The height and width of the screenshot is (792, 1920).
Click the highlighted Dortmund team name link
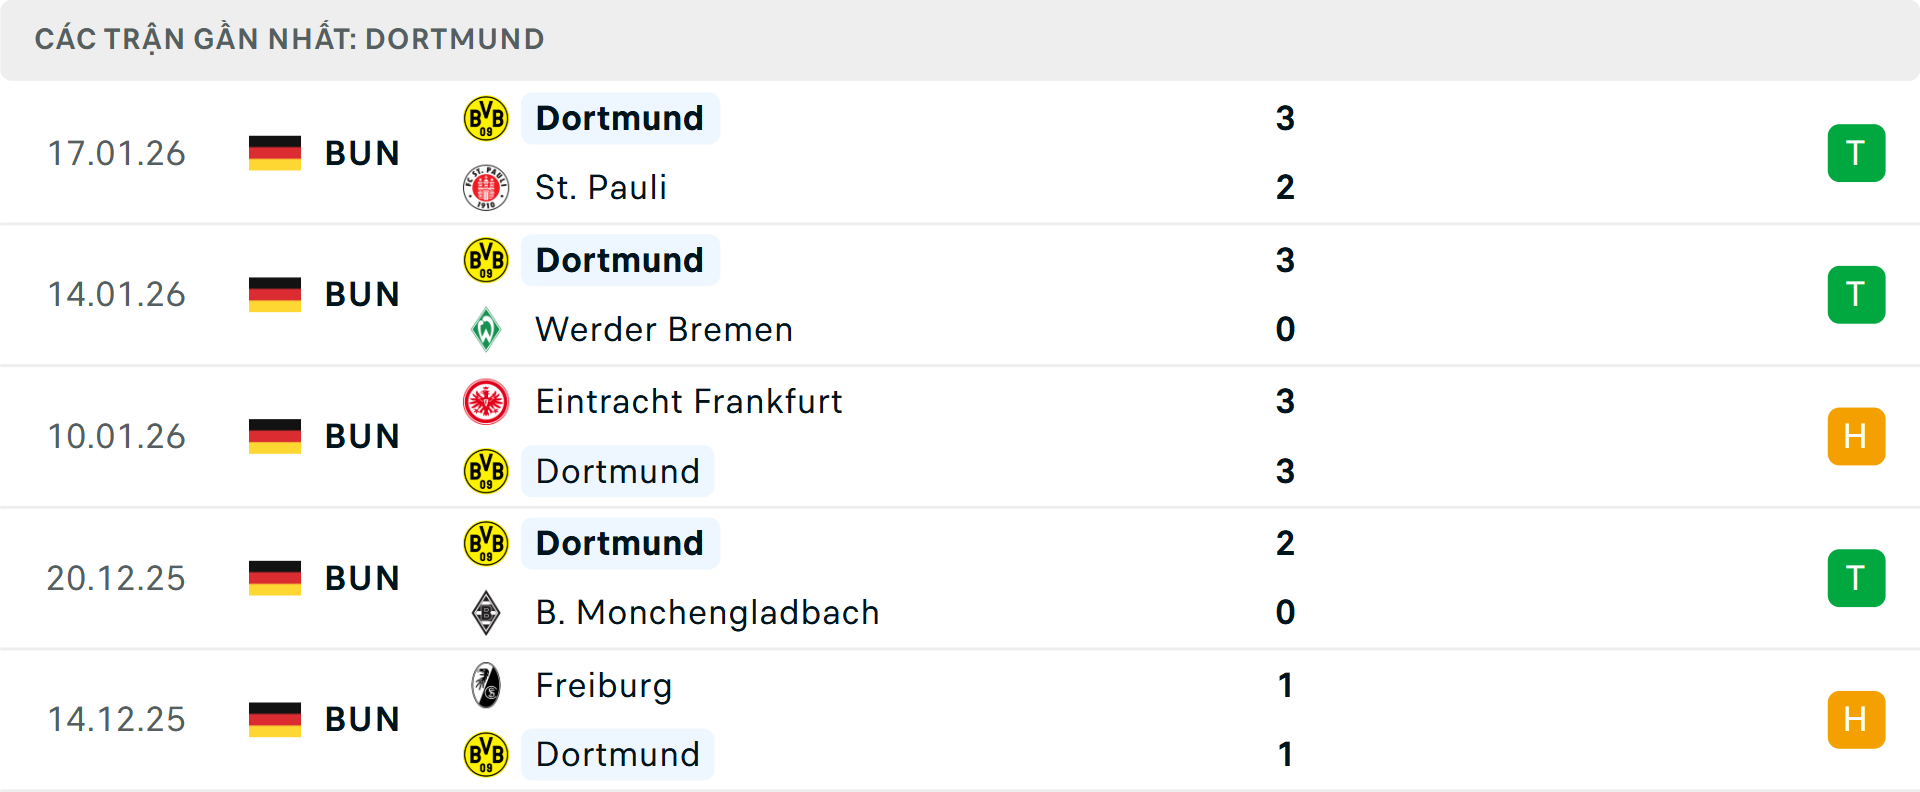(620, 117)
